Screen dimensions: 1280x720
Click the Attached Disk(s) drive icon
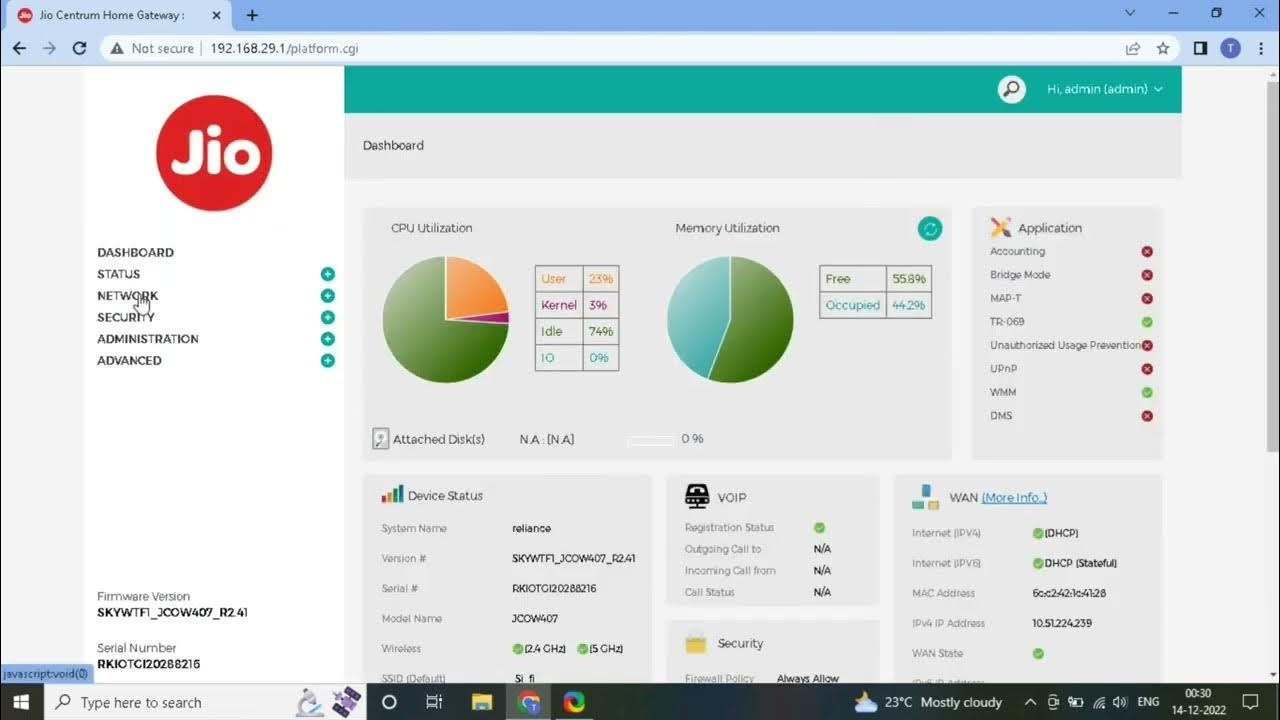380,439
